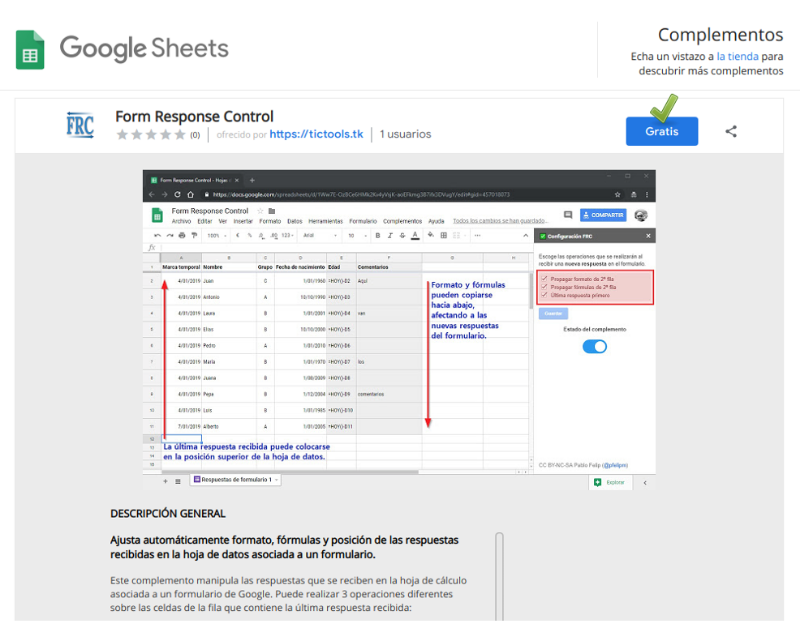
Task: Open the font size 10 dropdown
Action: coord(357,236)
